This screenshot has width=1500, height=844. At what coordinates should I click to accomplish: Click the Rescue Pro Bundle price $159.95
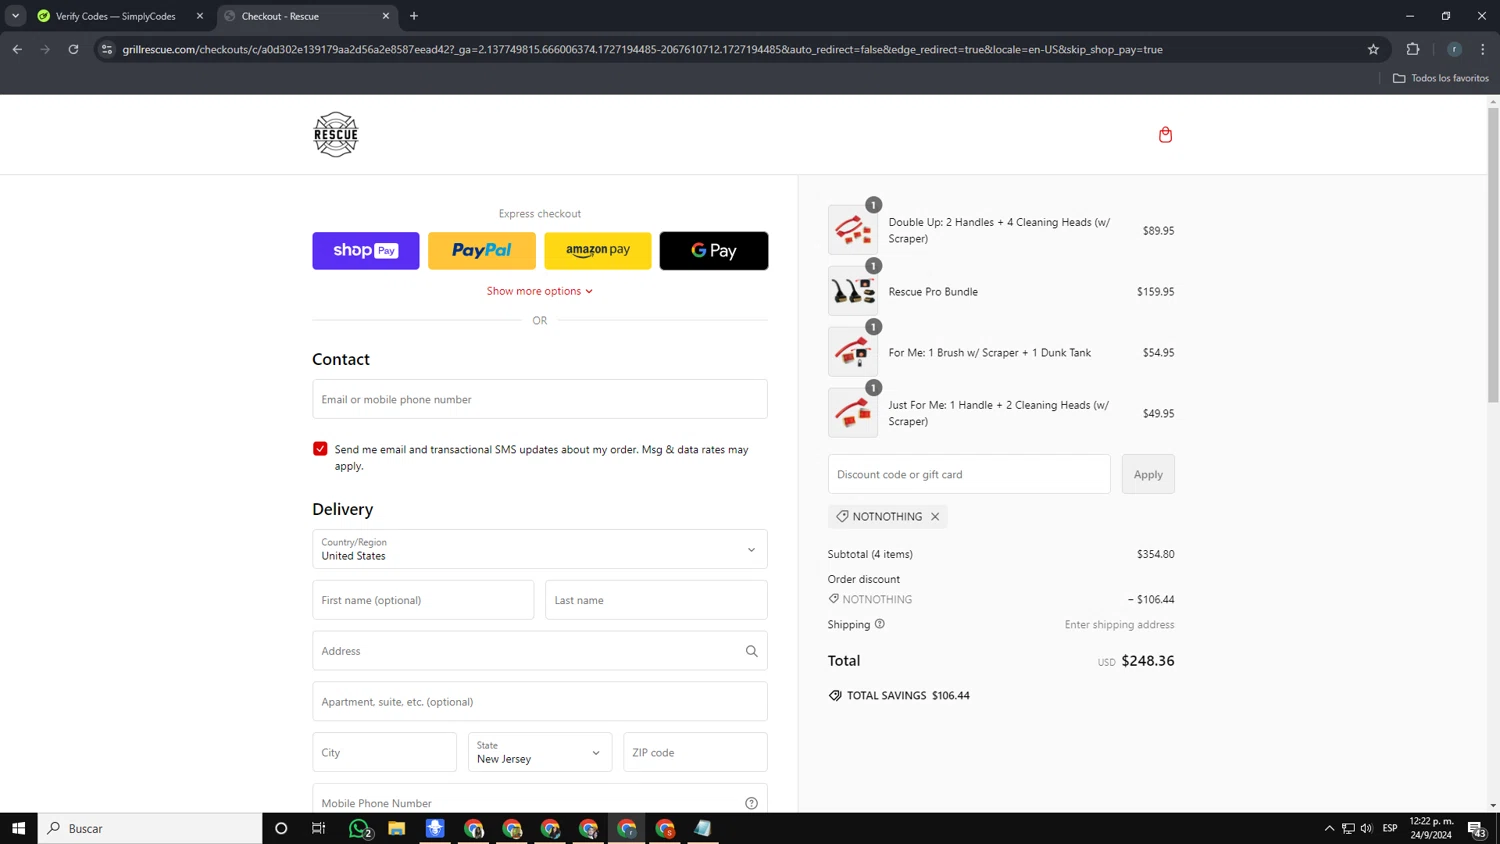(1156, 292)
